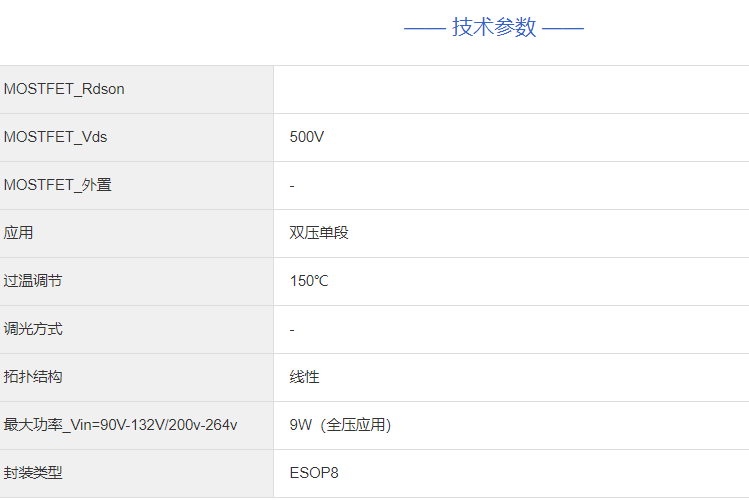The height and width of the screenshot is (500, 749).
Task: Click the decorative line left of 技术参数
Action: pyautogui.click(x=424, y=28)
